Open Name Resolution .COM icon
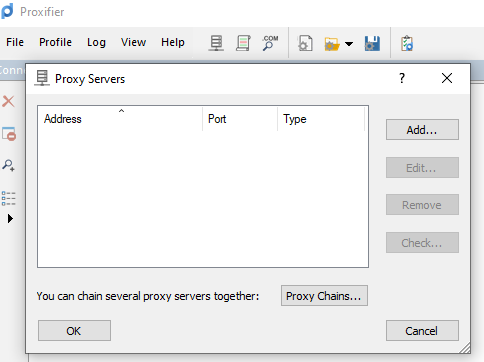Image resolution: width=484 pixels, height=362 pixels. (x=270, y=43)
